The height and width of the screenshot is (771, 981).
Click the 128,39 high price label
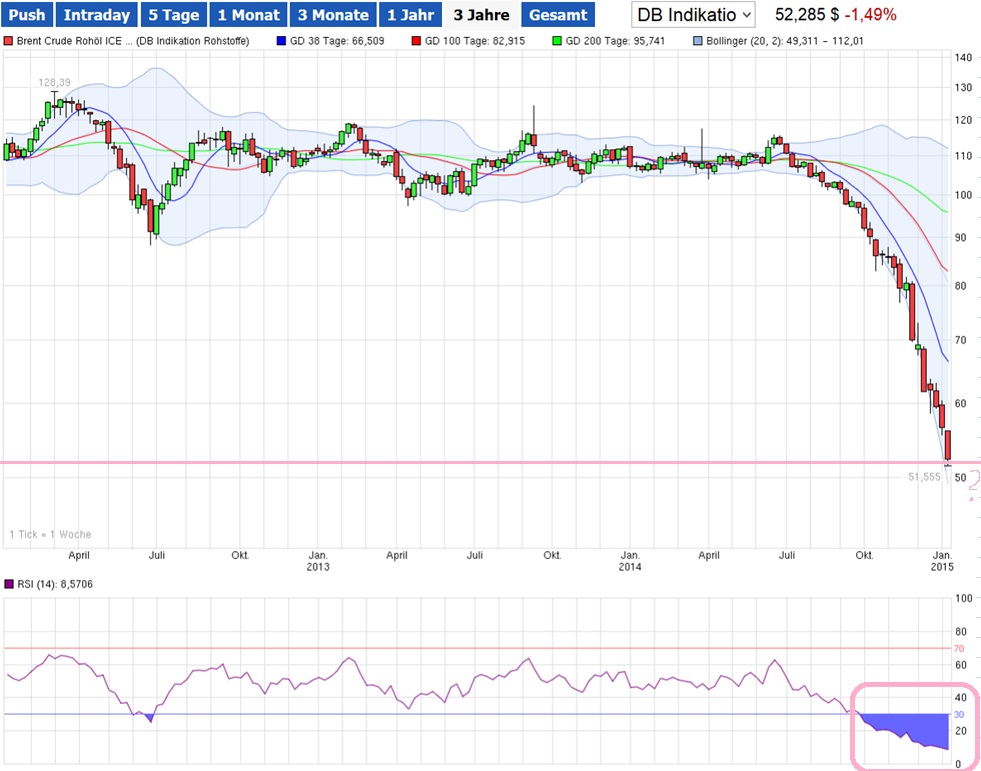pyautogui.click(x=56, y=82)
